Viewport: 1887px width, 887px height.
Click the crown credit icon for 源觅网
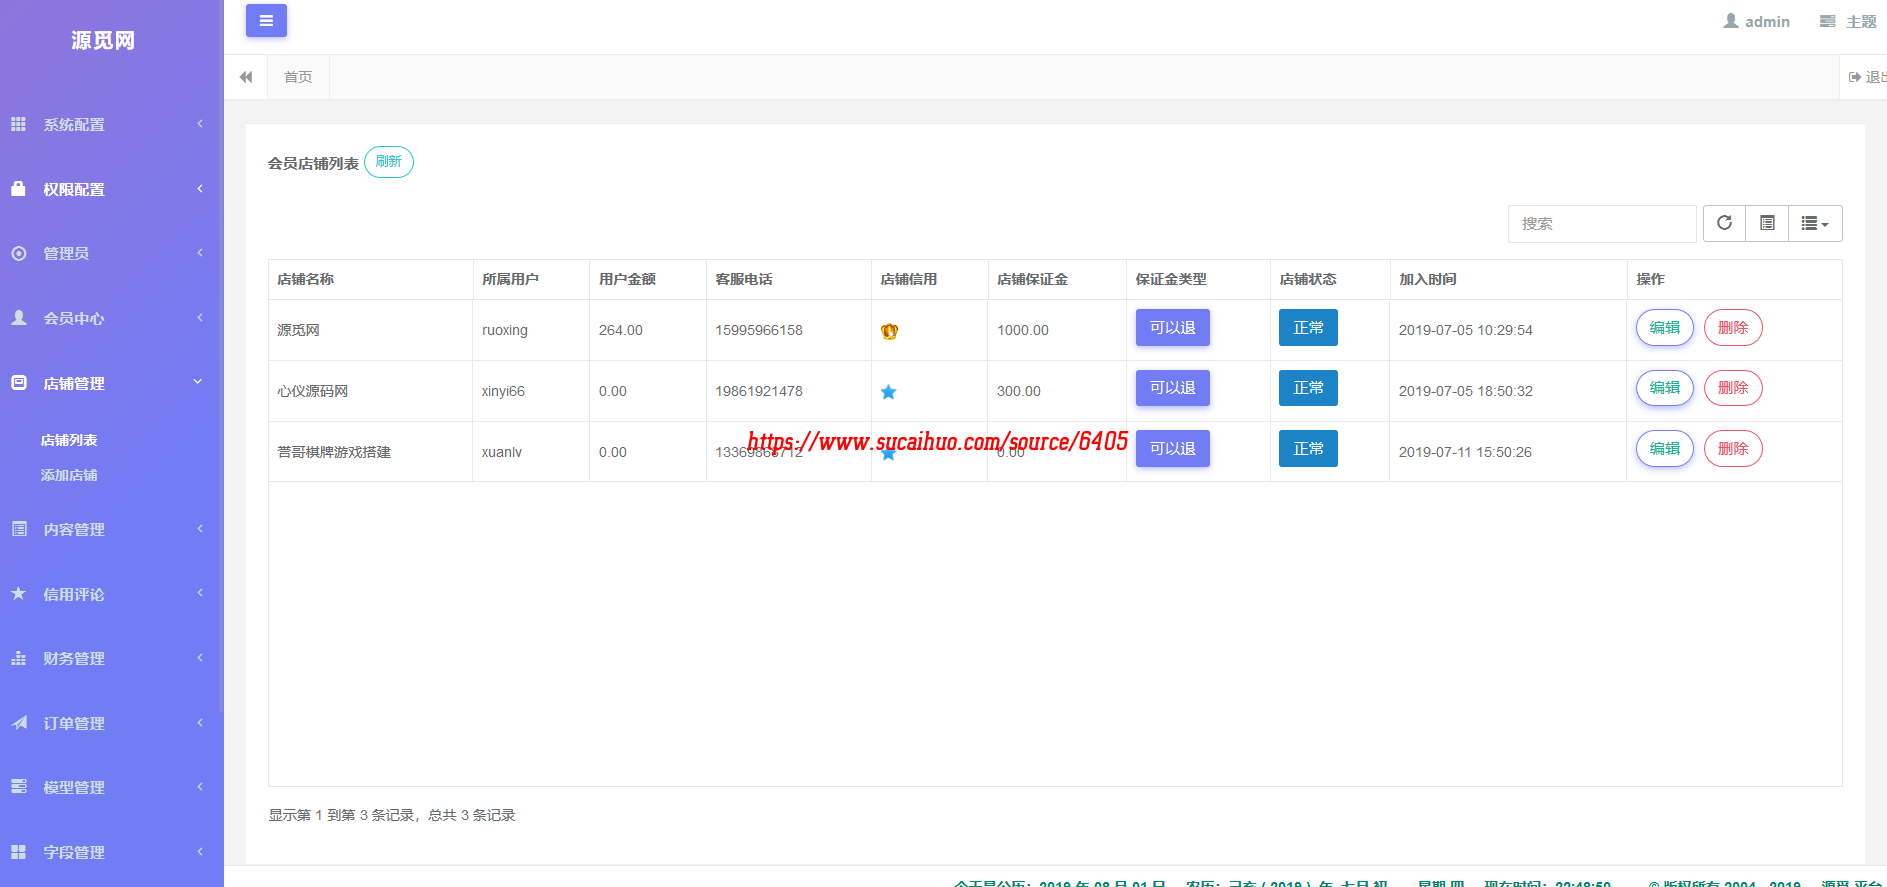pos(889,331)
